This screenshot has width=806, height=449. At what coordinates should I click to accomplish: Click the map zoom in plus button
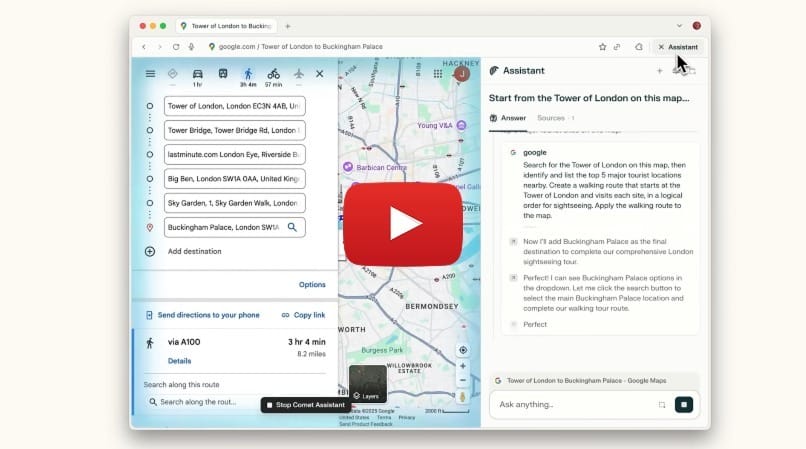point(463,366)
